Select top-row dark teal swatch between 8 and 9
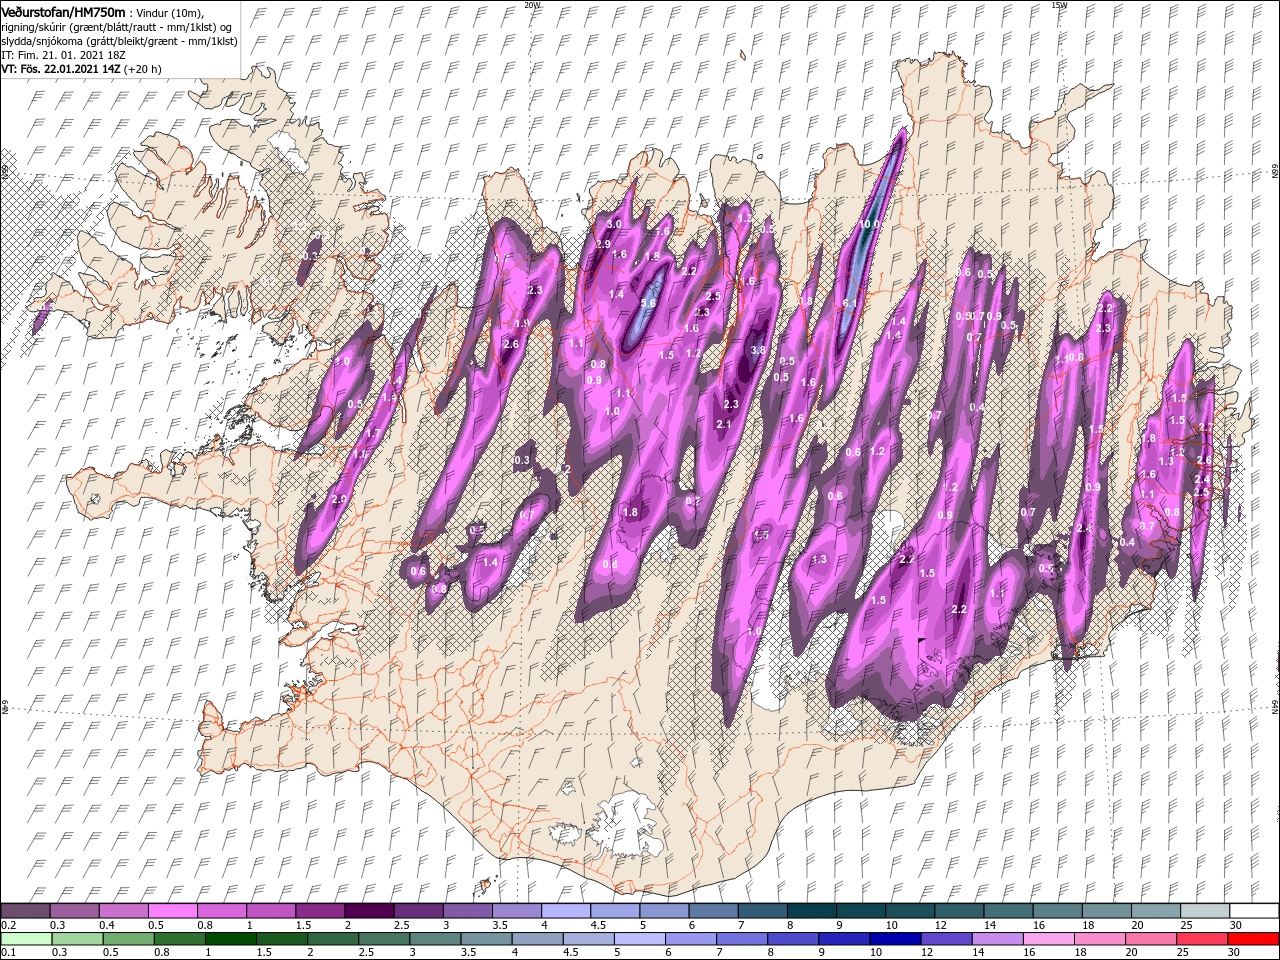 813,910
